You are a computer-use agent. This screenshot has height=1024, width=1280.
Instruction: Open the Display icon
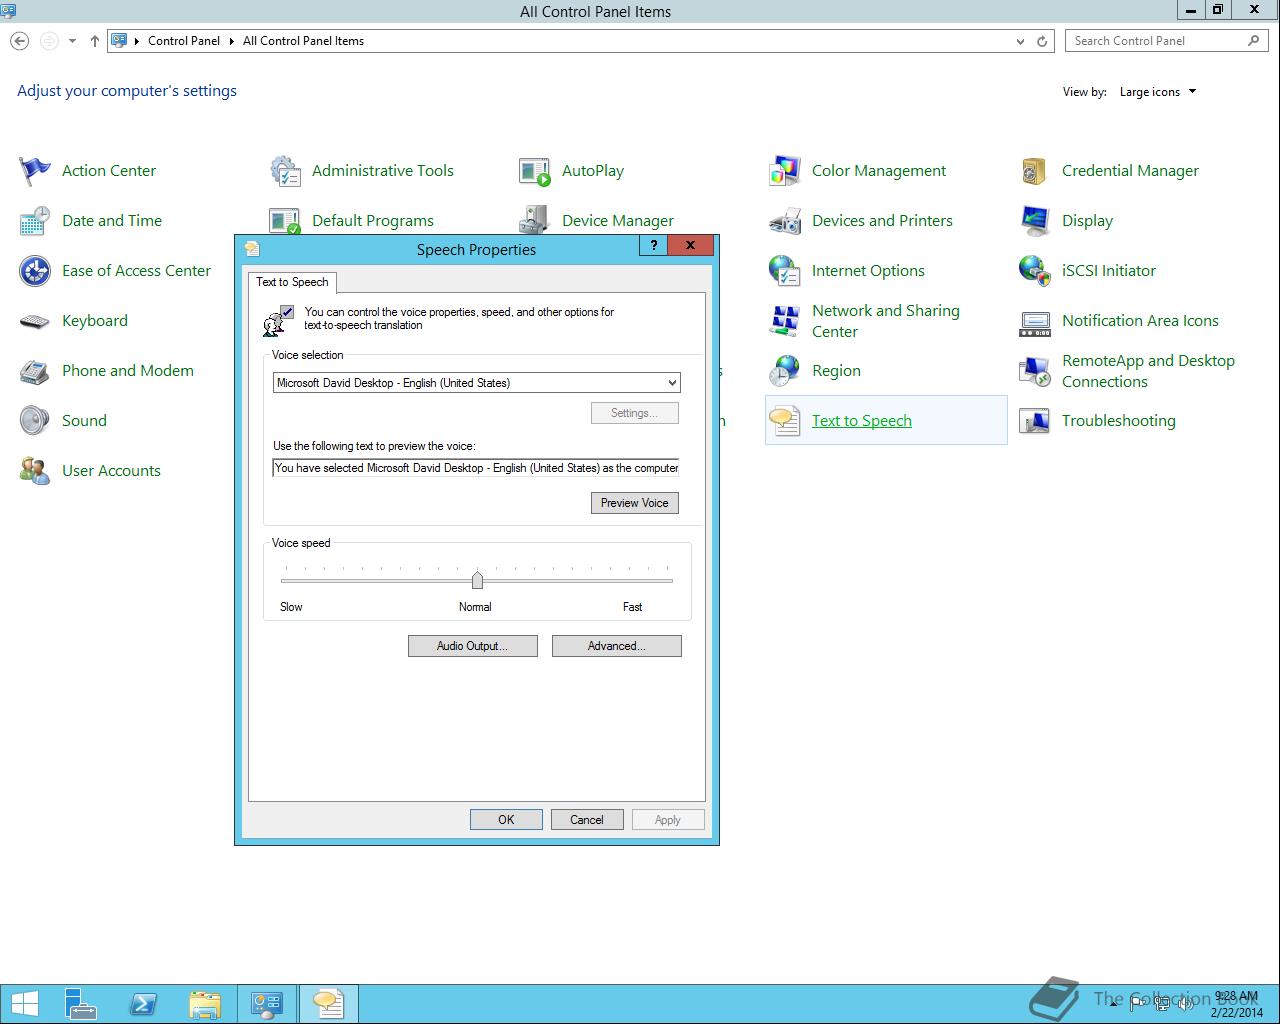(x=1035, y=221)
